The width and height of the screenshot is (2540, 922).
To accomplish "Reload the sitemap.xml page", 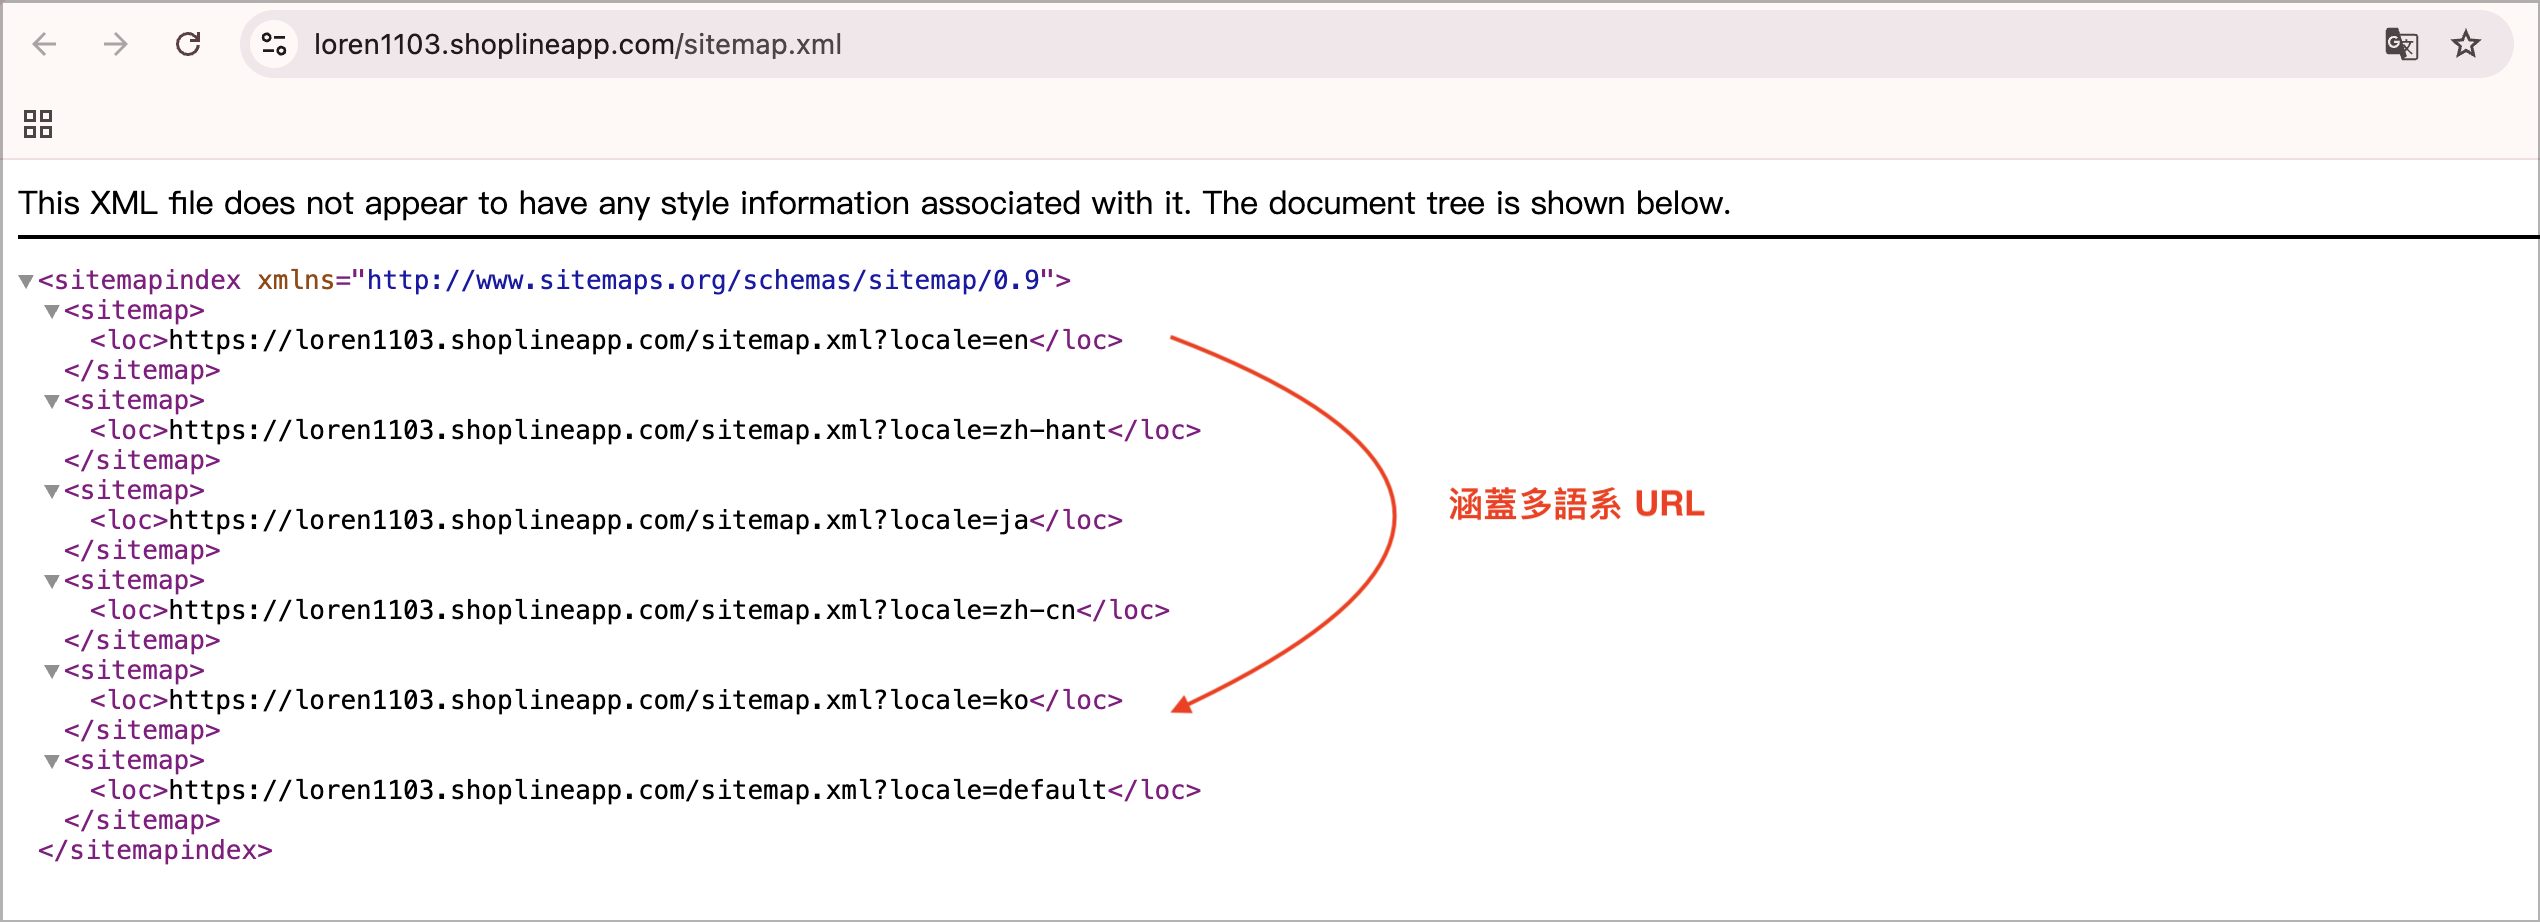I will [188, 44].
